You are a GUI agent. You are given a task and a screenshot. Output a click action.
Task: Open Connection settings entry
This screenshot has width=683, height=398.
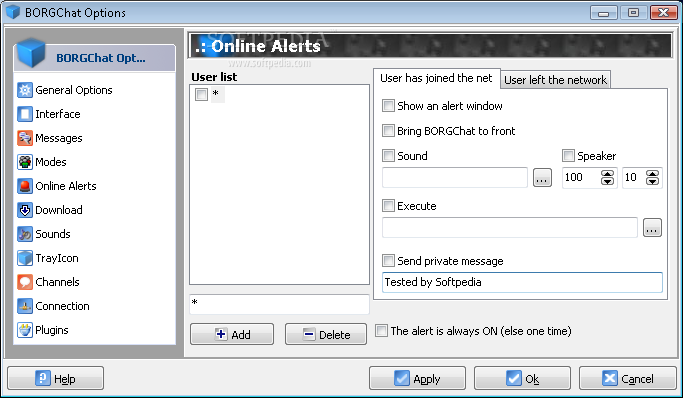coord(62,306)
